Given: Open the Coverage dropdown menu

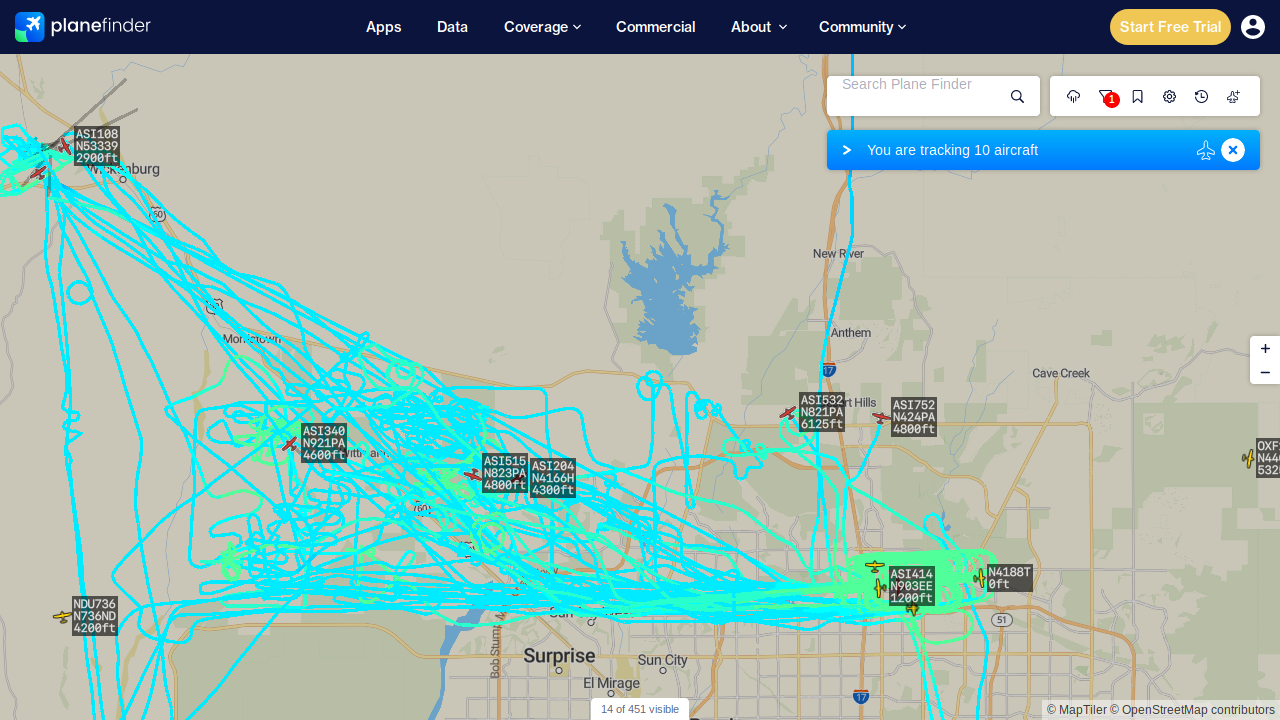Looking at the screenshot, I should coord(542,27).
